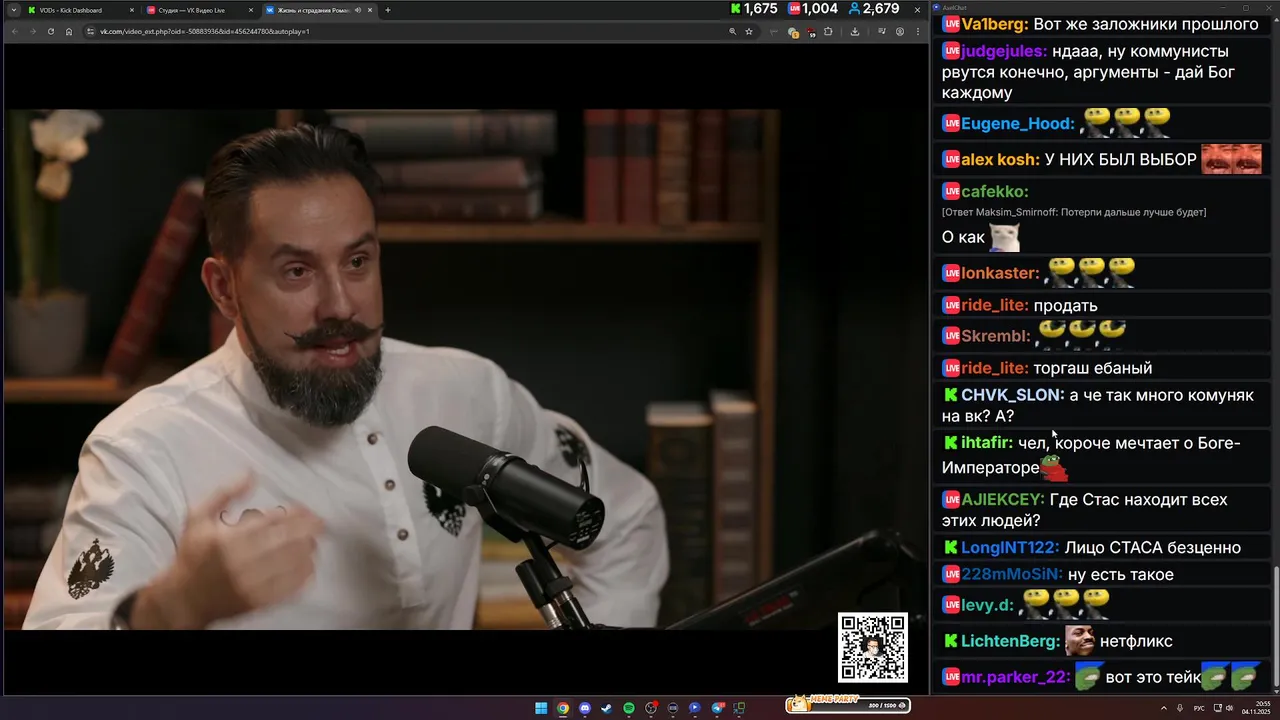Bookmark this page with the star
The width and height of the screenshot is (1280, 720).
tap(748, 31)
